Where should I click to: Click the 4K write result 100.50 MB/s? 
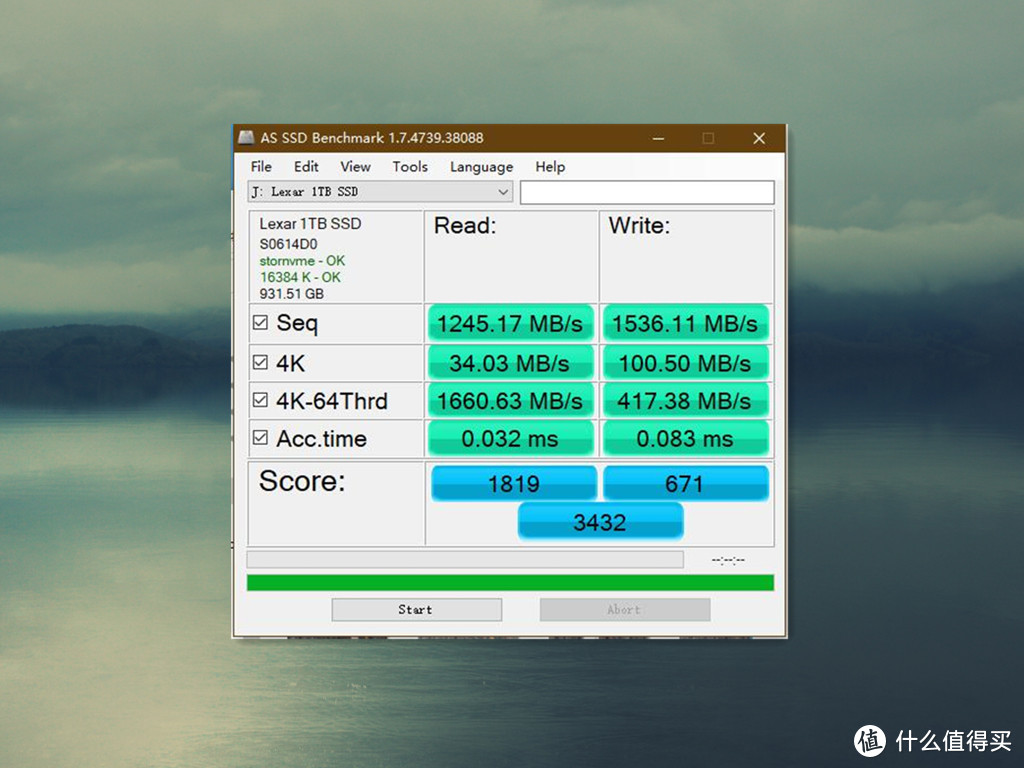[685, 363]
